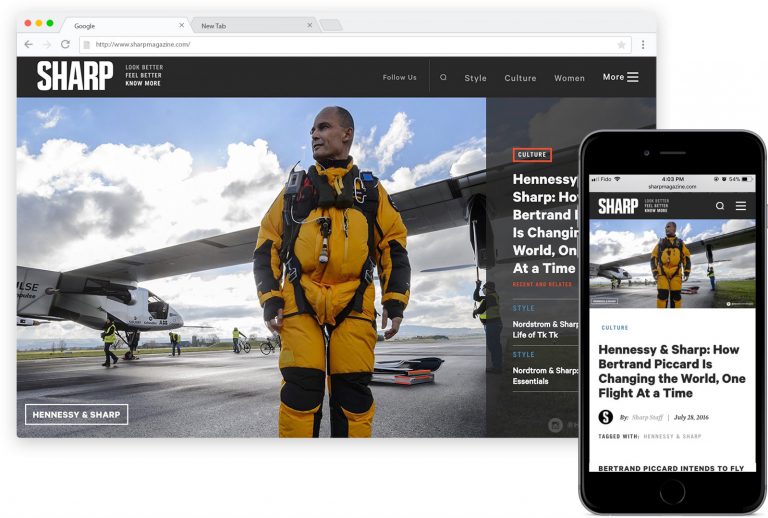The width and height of the screenshot is (768, 518).
Task: Click the address bar URL field
Action: [340, 45]
